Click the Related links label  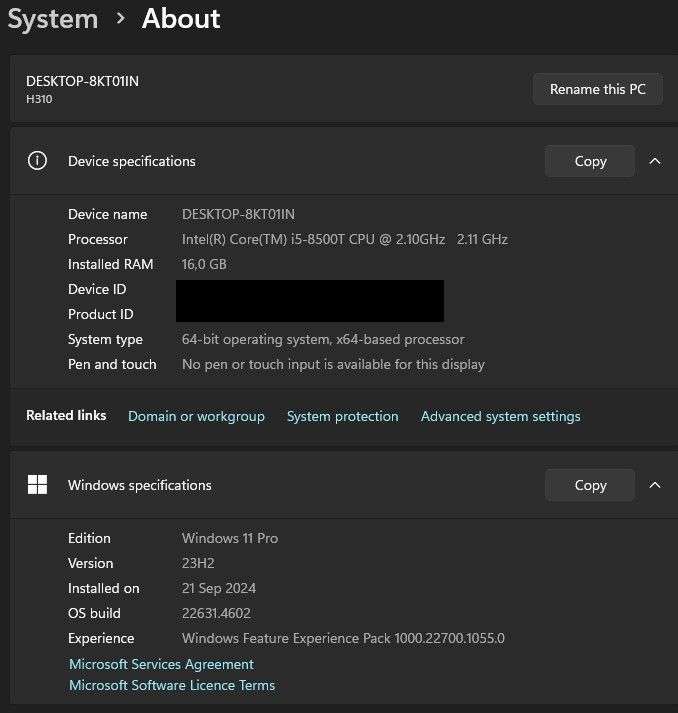point(66,415)
